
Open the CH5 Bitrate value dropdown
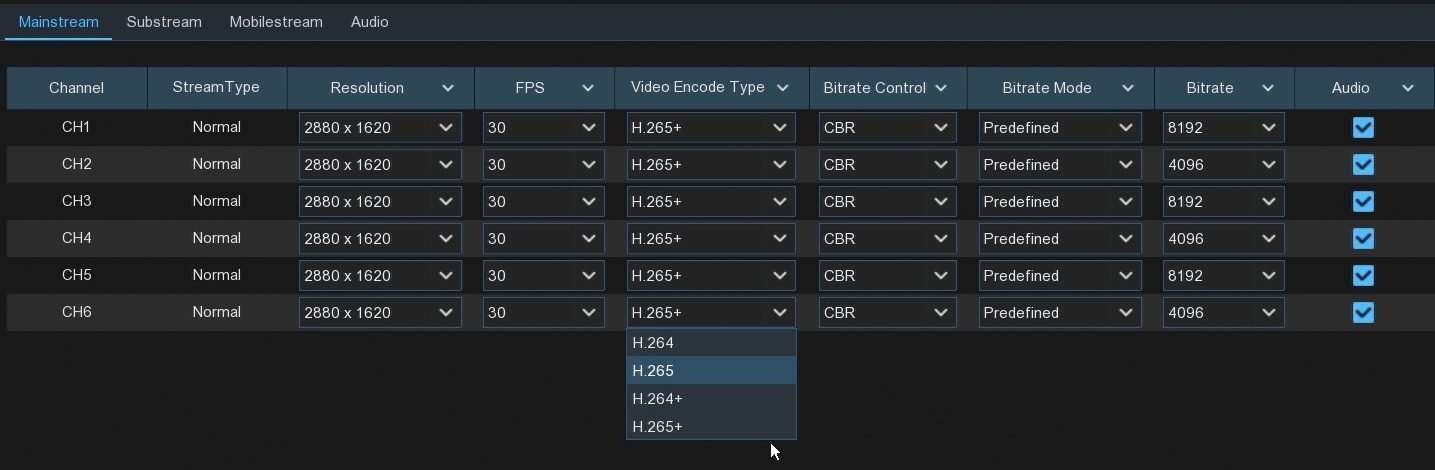(1223, 276)
